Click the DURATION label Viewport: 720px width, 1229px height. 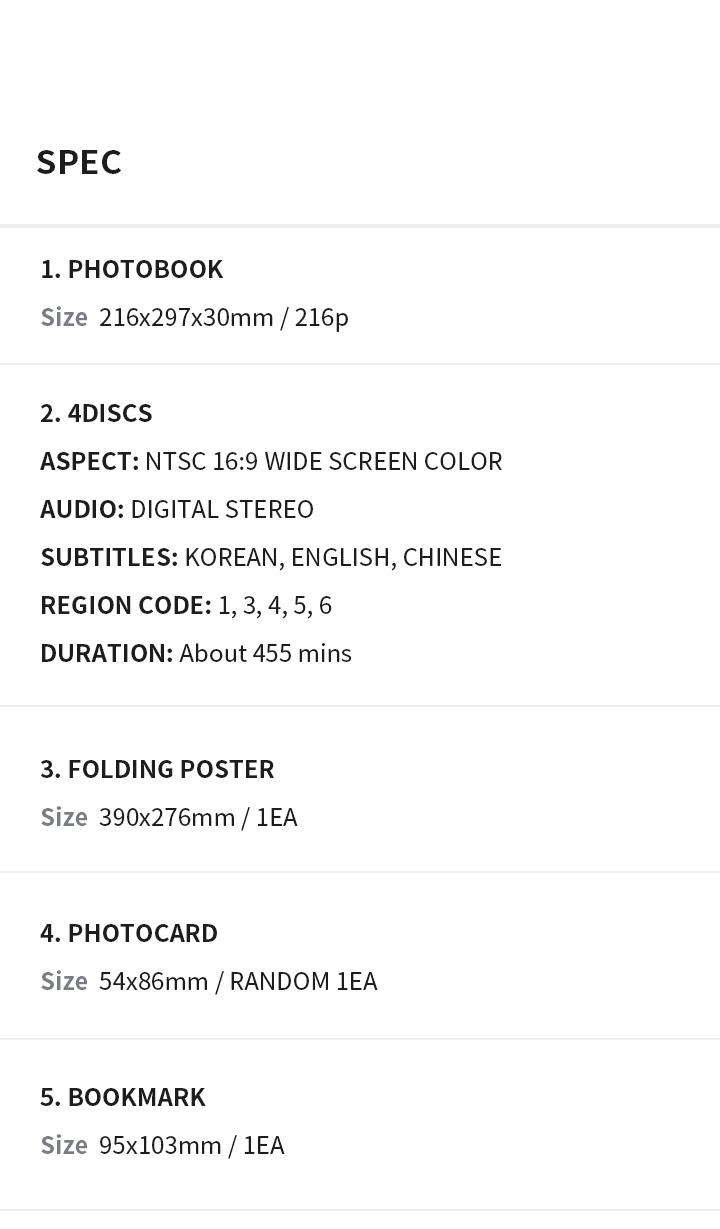[106, 653]
